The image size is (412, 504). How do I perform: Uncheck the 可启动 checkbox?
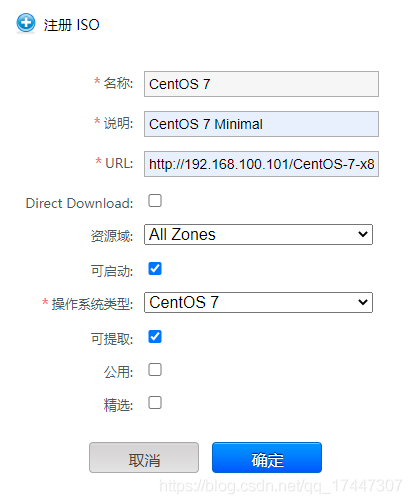point(155,269)
